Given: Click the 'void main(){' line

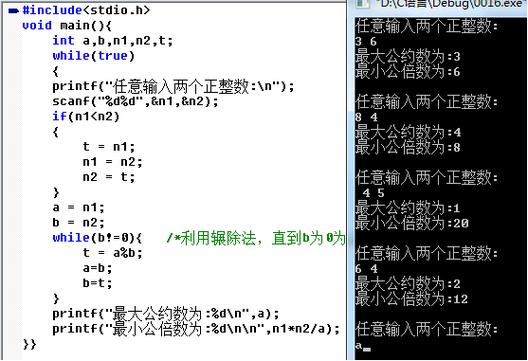Looking at the screenshot, I should pyautogui.click(x=67, y=26).
